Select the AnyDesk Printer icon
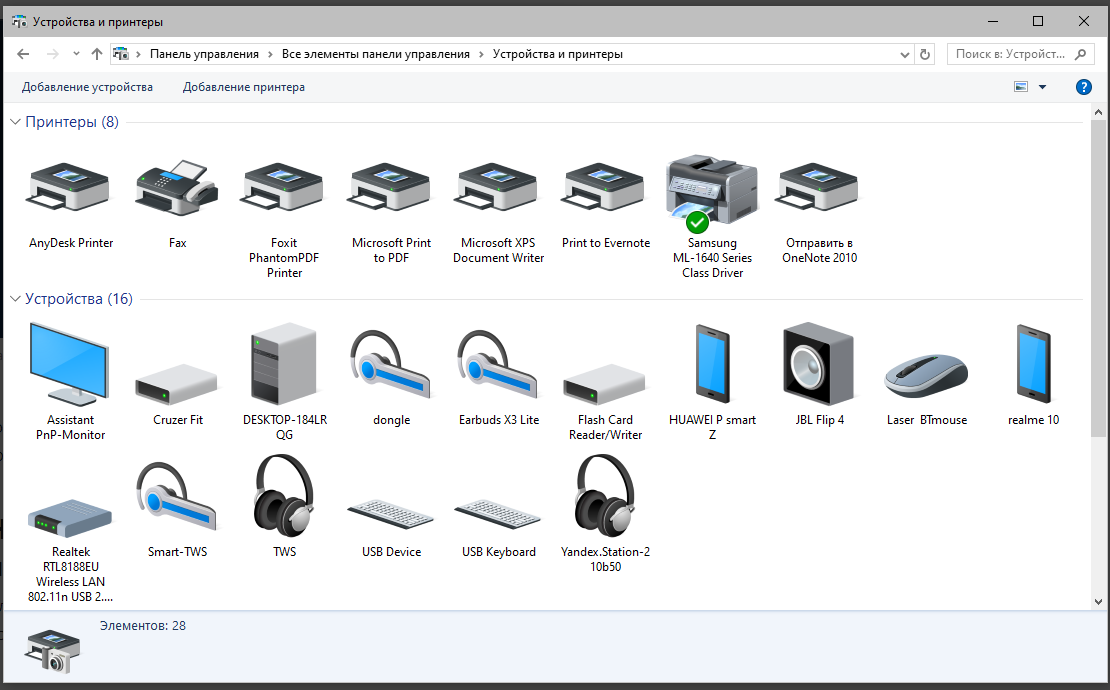 click(x=70, y=188)
